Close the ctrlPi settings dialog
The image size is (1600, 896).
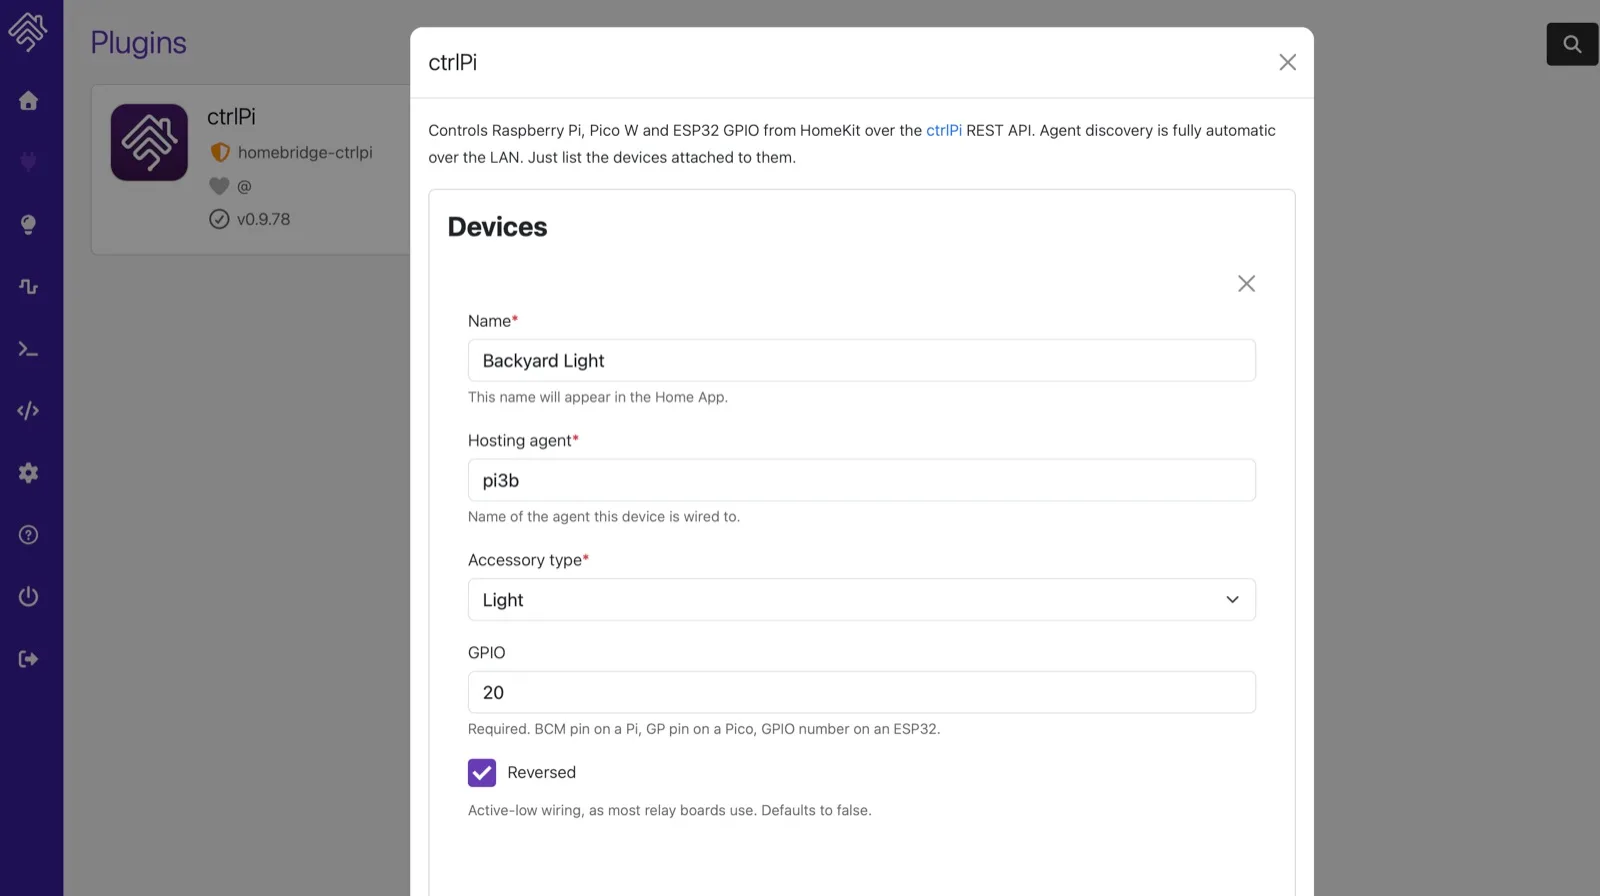tap(1287, 62)
